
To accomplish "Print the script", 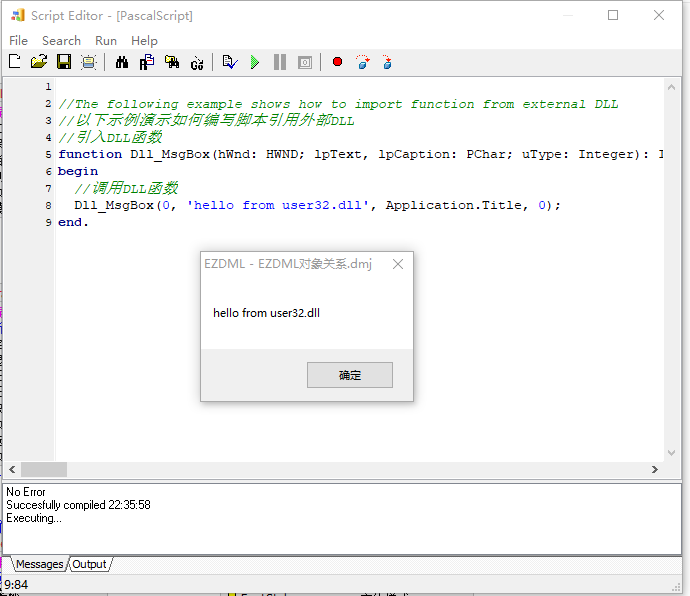I will point(88,62).
